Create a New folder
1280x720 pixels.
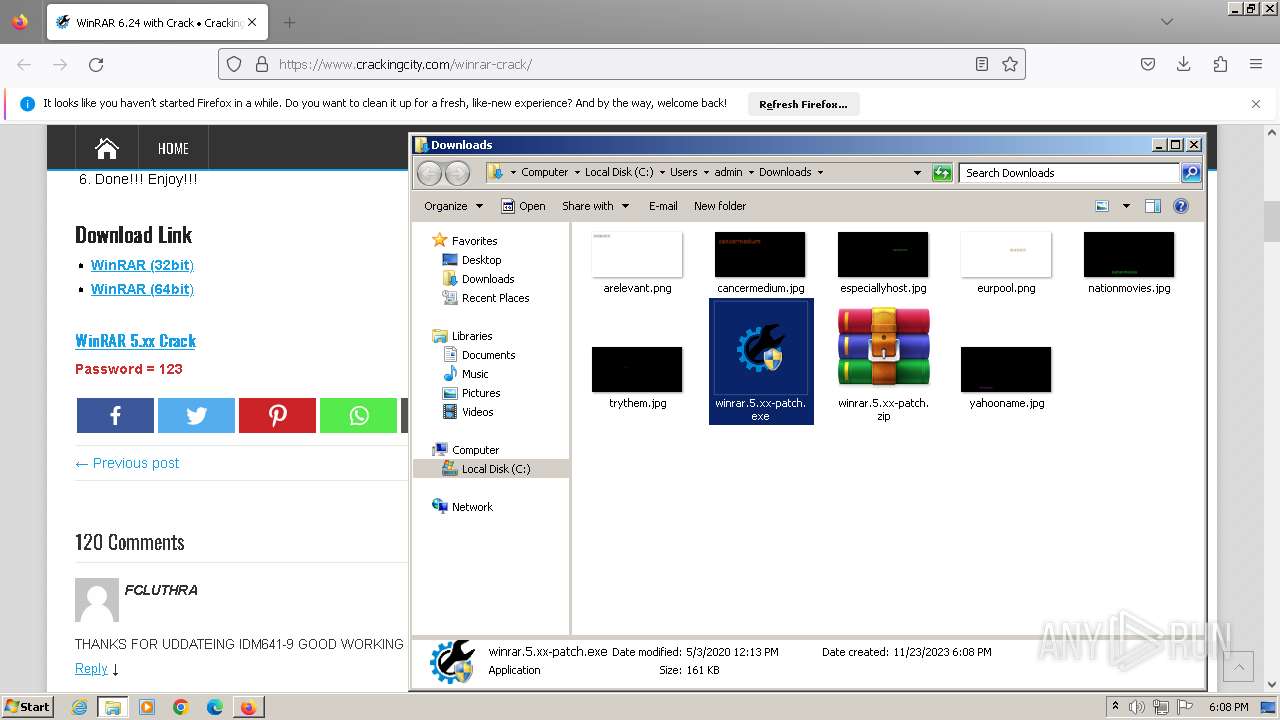720,206
